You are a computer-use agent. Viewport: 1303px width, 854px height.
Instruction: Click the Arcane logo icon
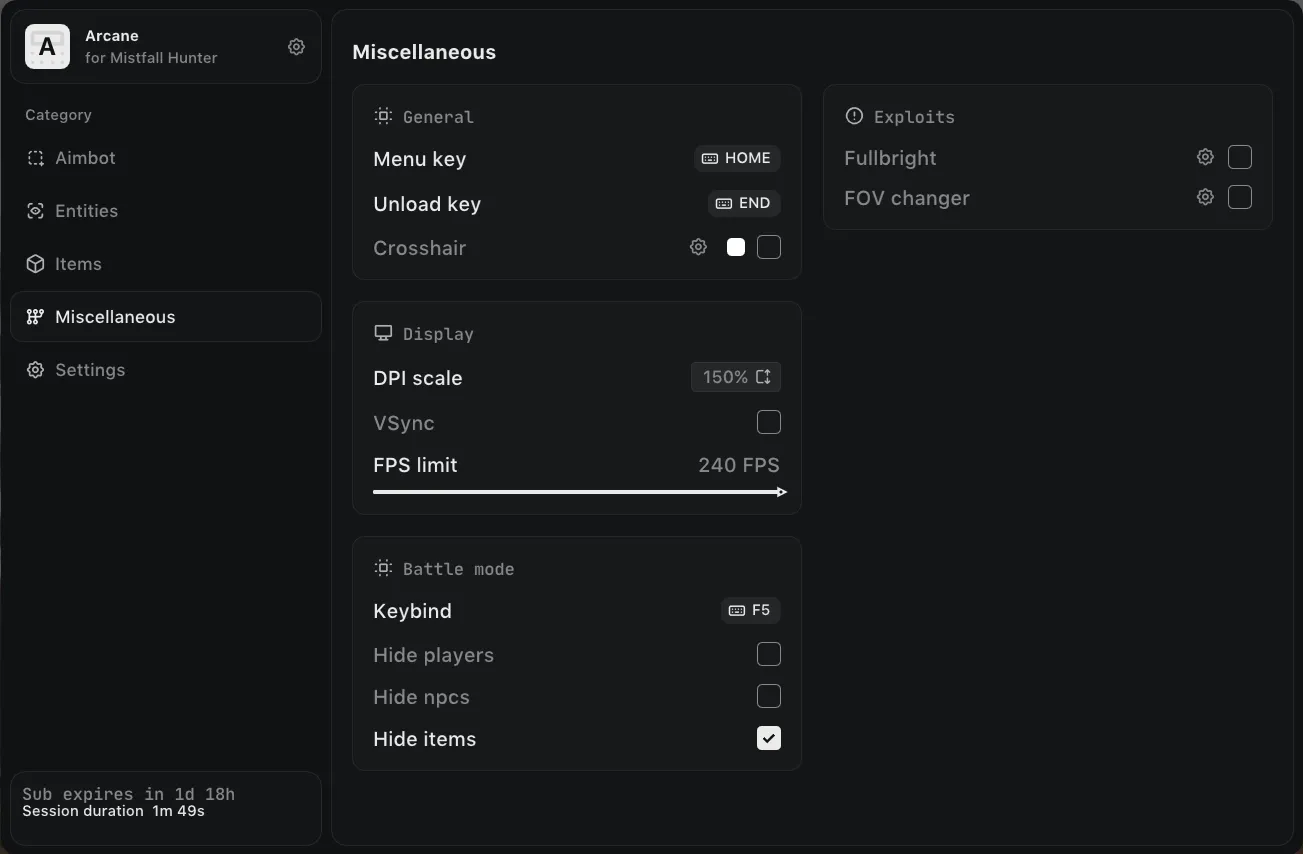point(47,47)
